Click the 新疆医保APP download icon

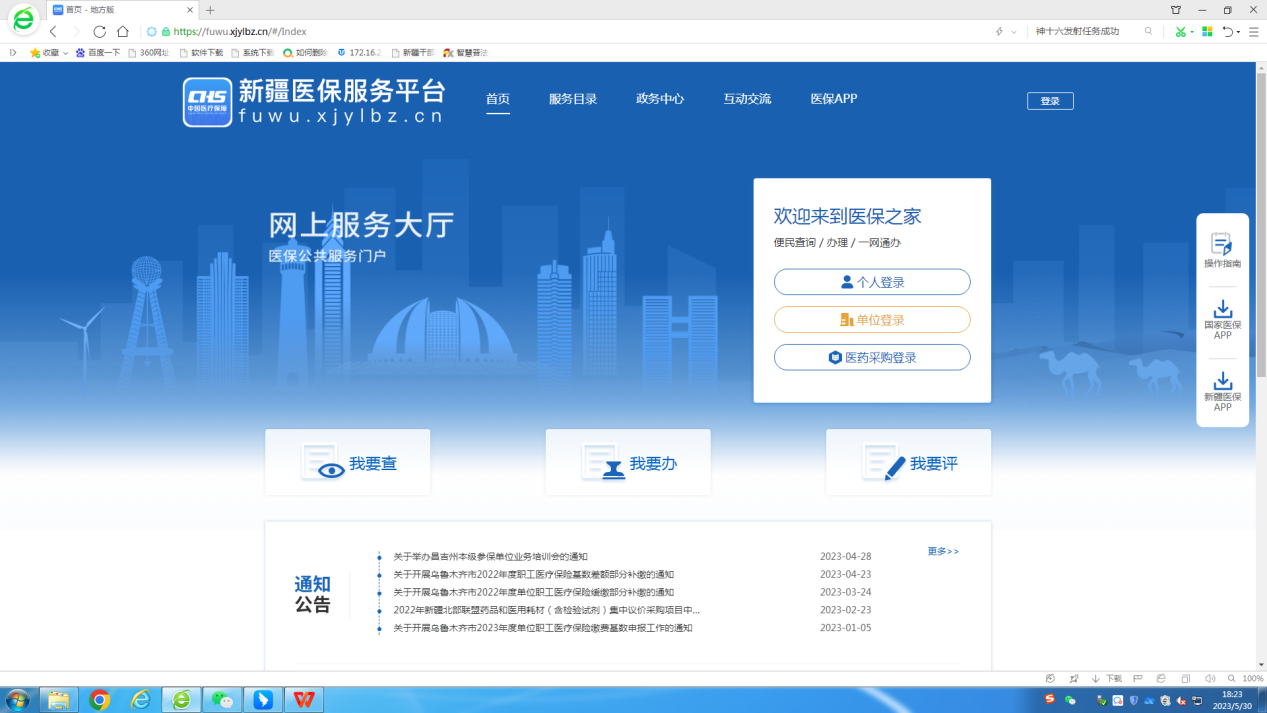[x=1222, y=382]
